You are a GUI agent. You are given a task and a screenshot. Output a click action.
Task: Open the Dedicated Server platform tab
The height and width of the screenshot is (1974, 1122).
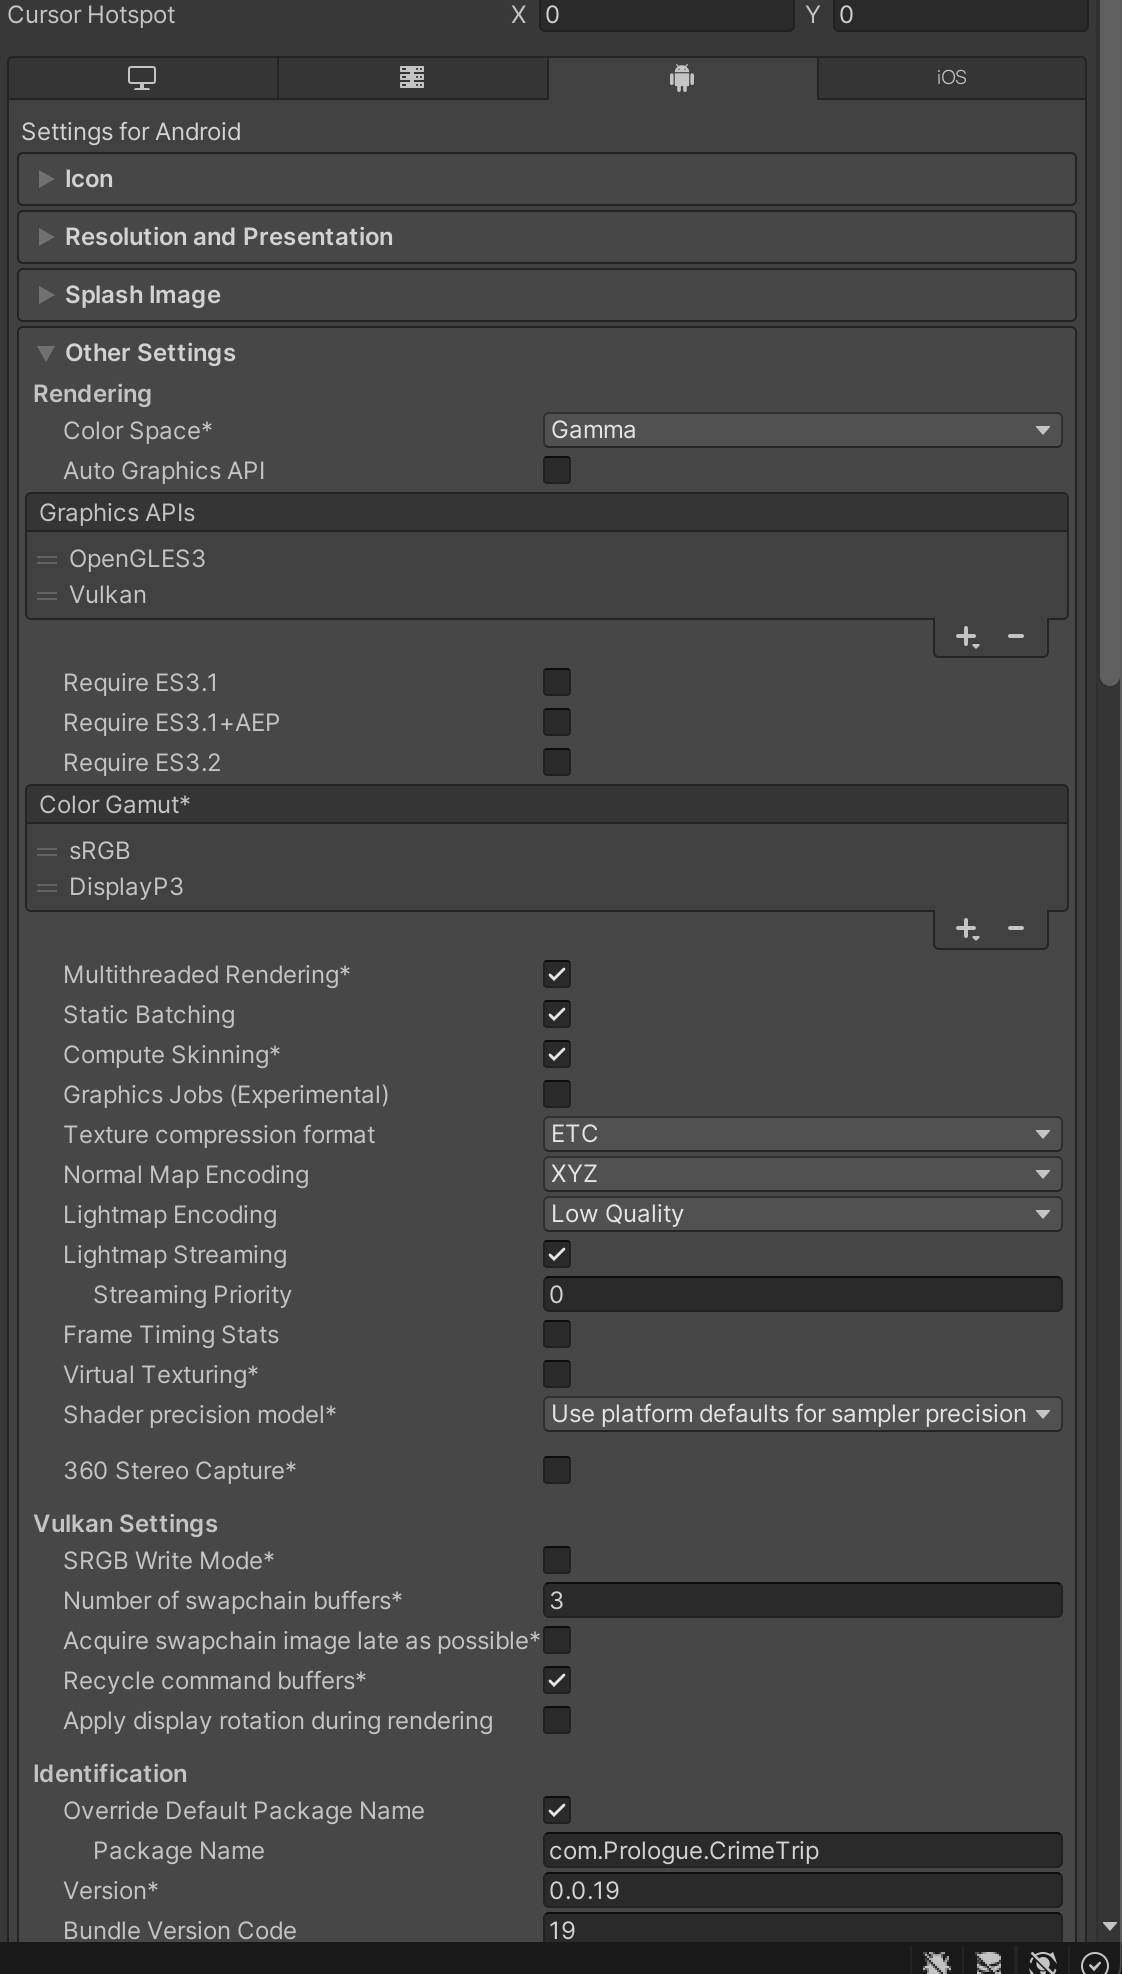point(412,78)
